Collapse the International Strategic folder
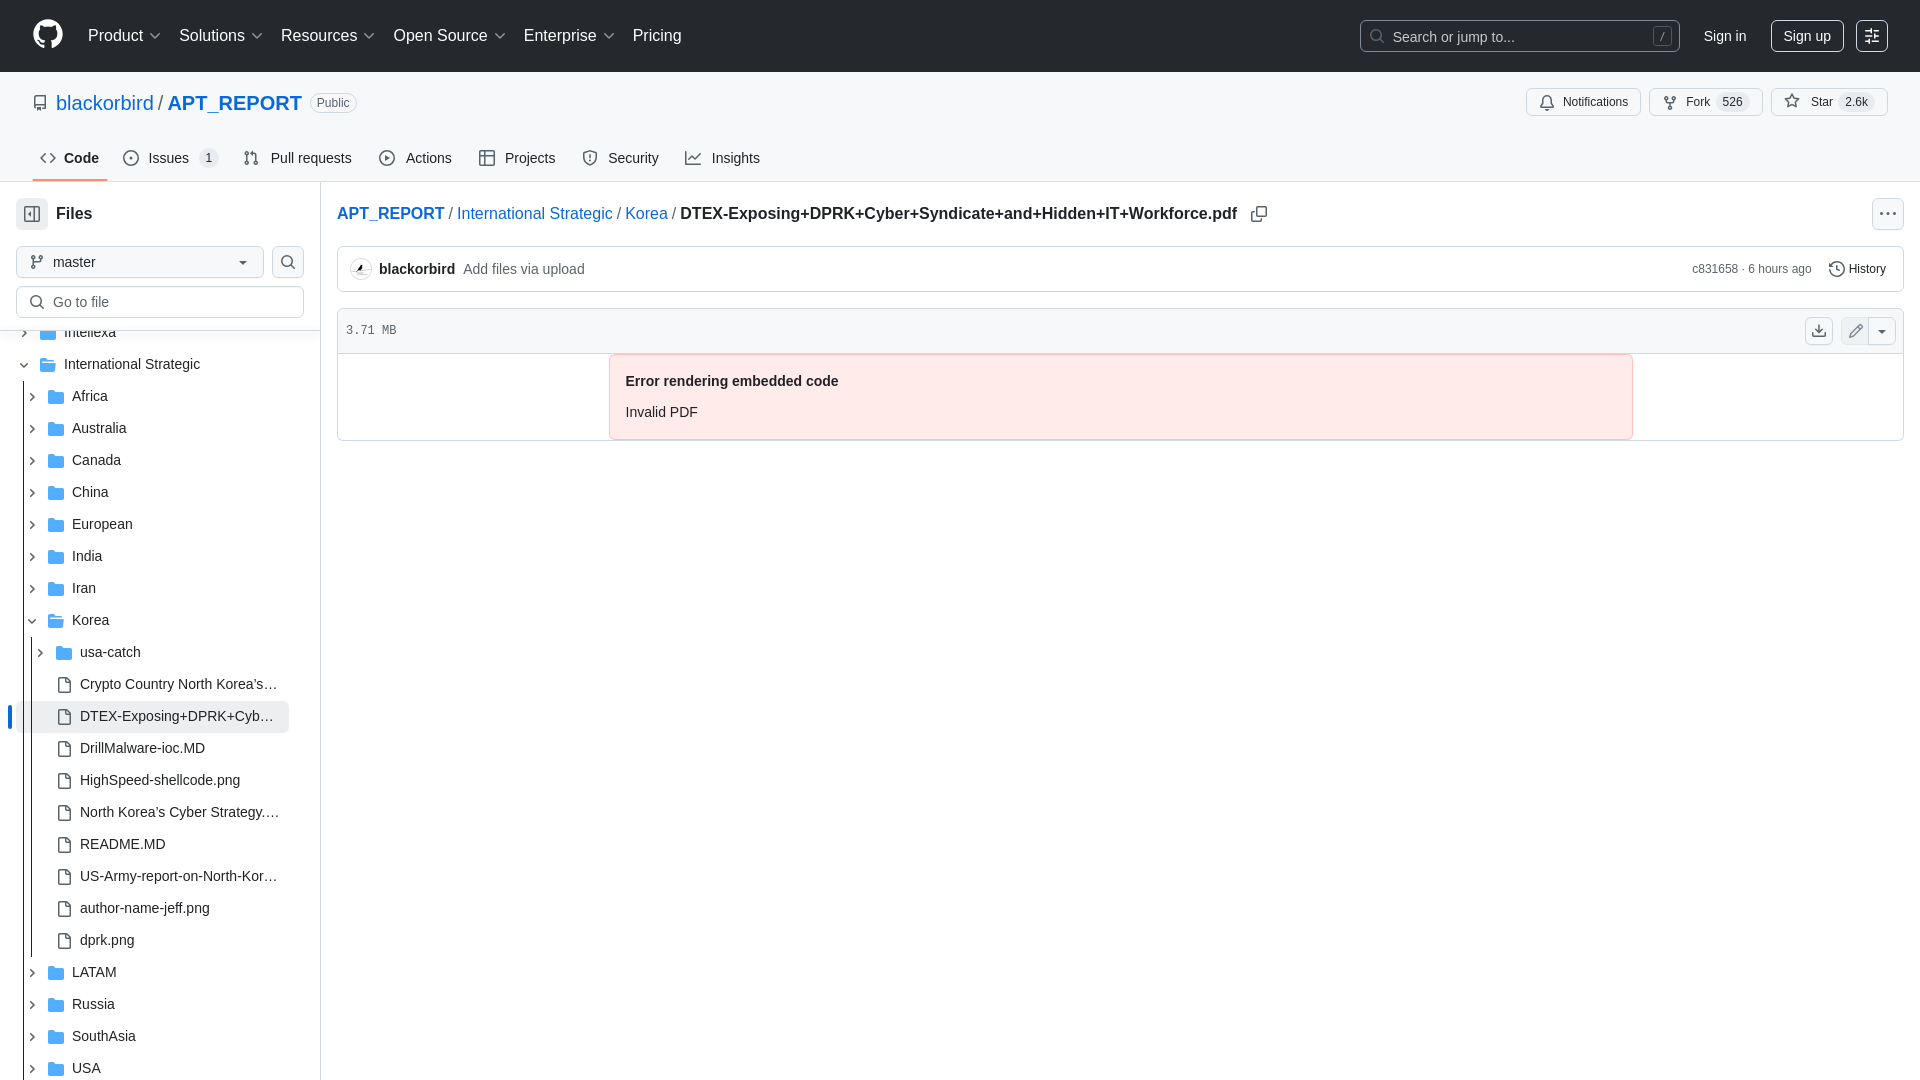The image size is (1920, 1080). point(24,365)
